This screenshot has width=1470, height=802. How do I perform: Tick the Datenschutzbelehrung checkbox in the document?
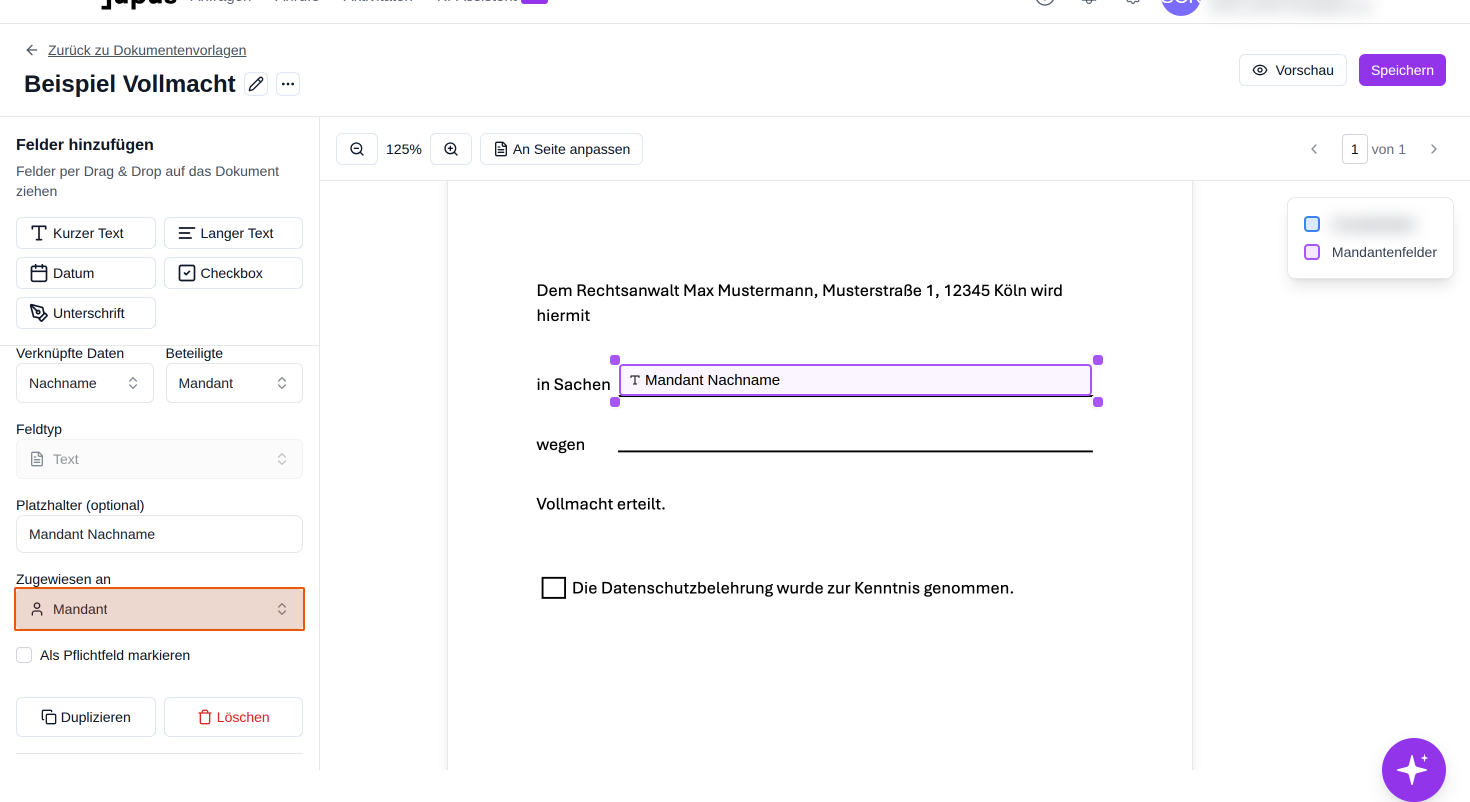(554, 588)
